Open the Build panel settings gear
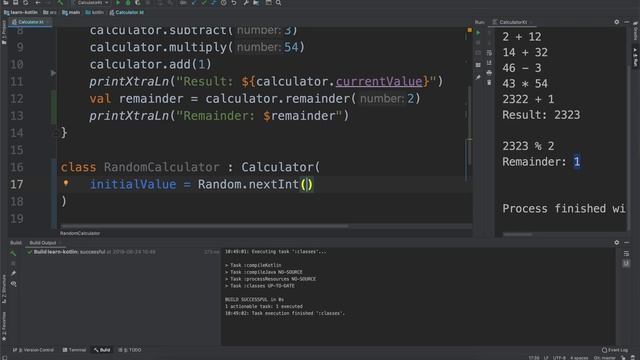This screenshot has height=360, width=640. click(x=617, y=242)
